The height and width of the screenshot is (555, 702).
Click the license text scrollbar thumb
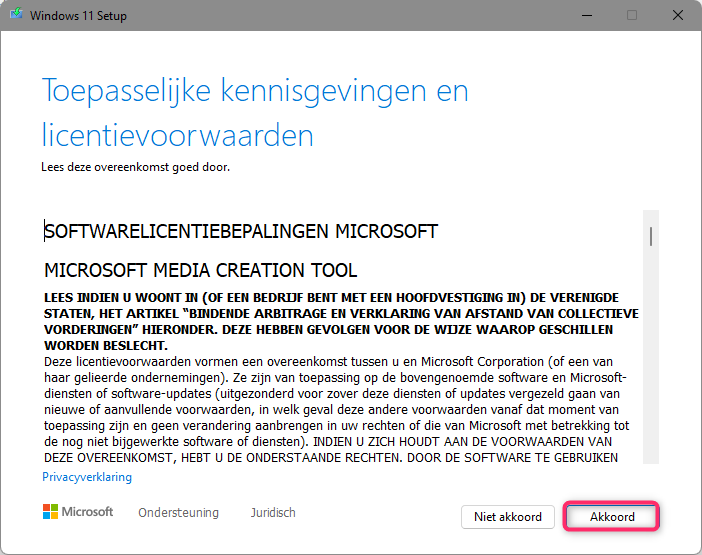(651, 236)
